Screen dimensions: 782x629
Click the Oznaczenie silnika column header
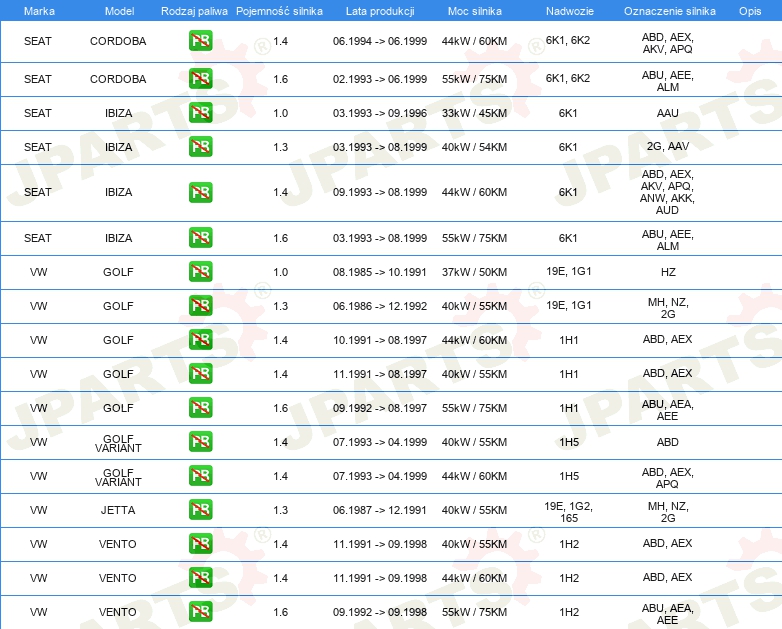point(670,11)
